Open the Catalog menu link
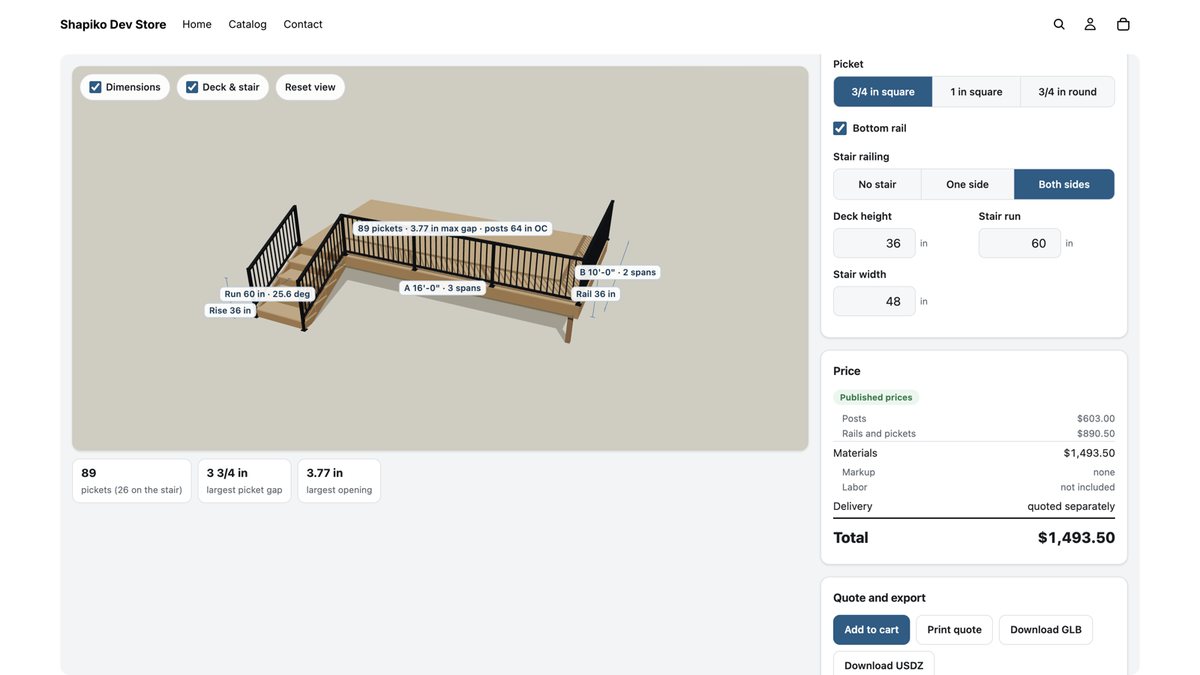 [x=247, y=24]
